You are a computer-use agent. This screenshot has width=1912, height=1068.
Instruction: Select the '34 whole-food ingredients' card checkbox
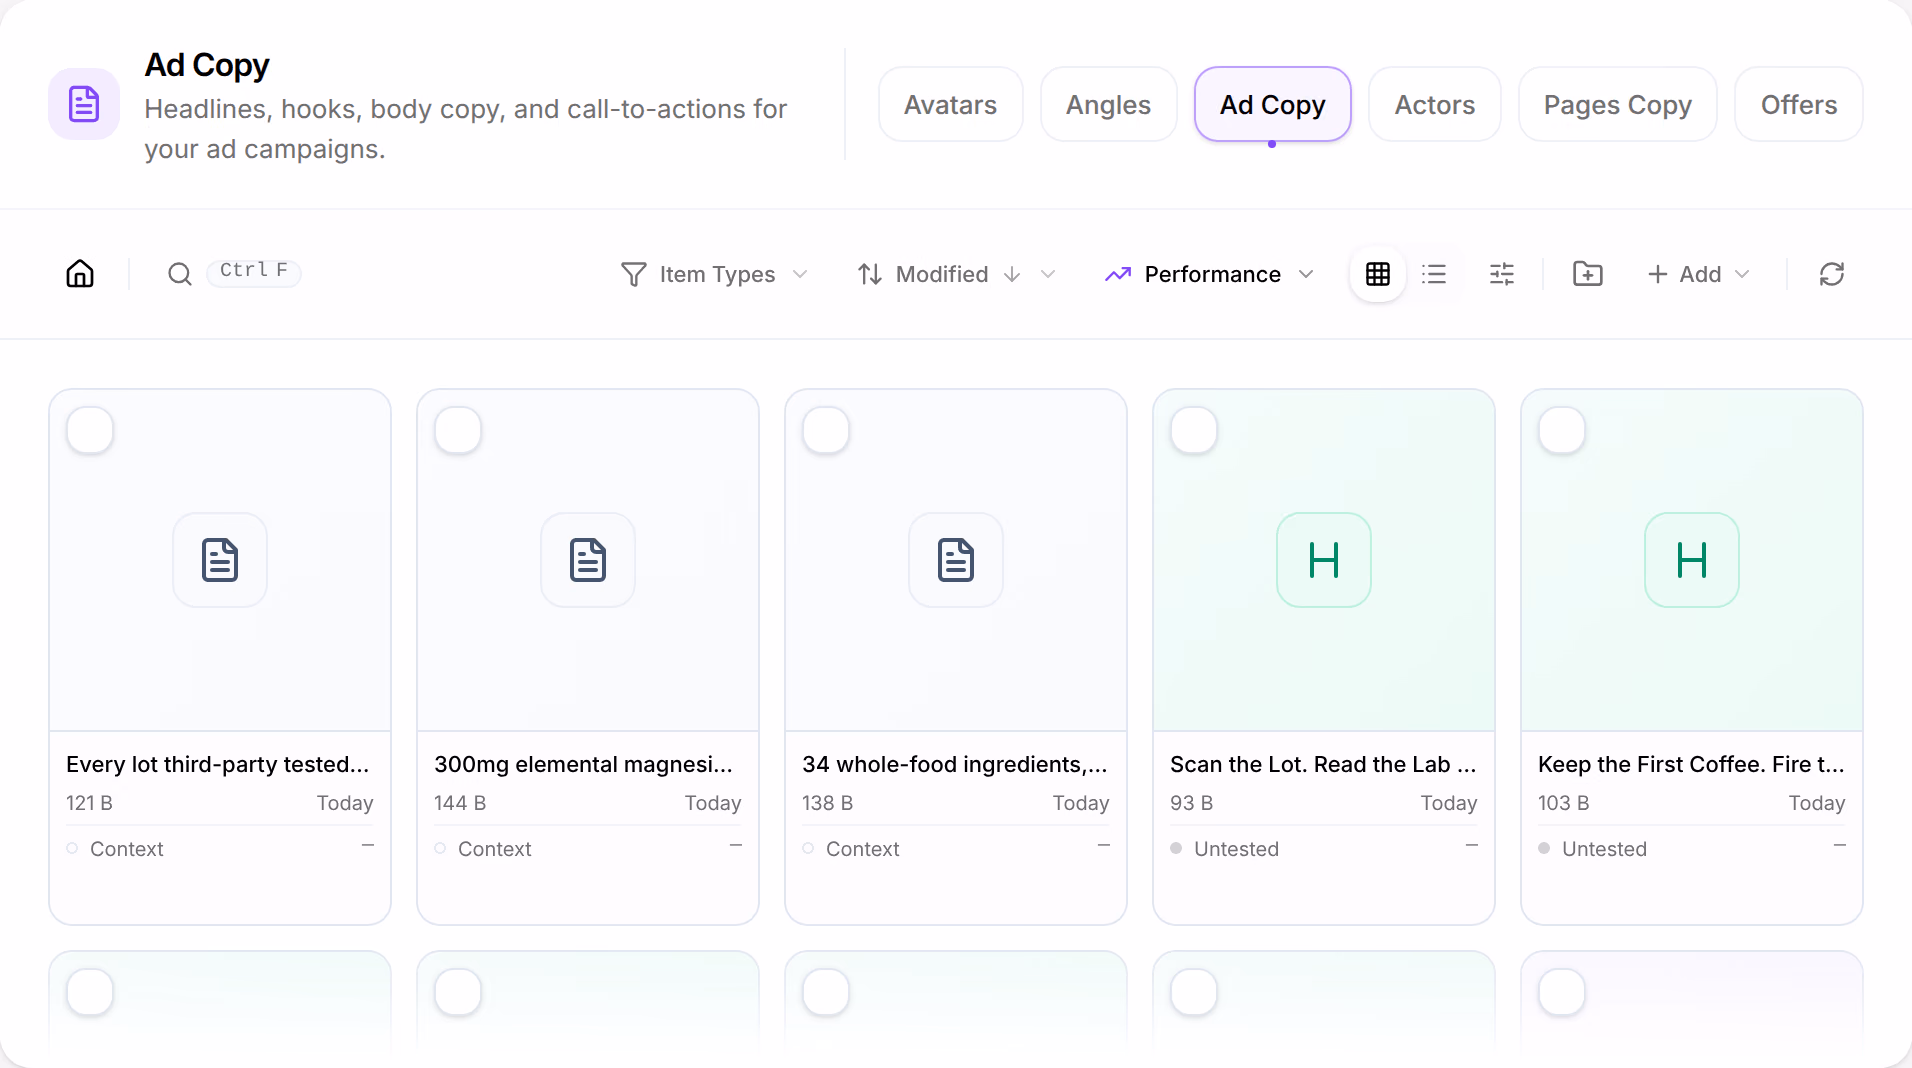[x=826, y=431]
